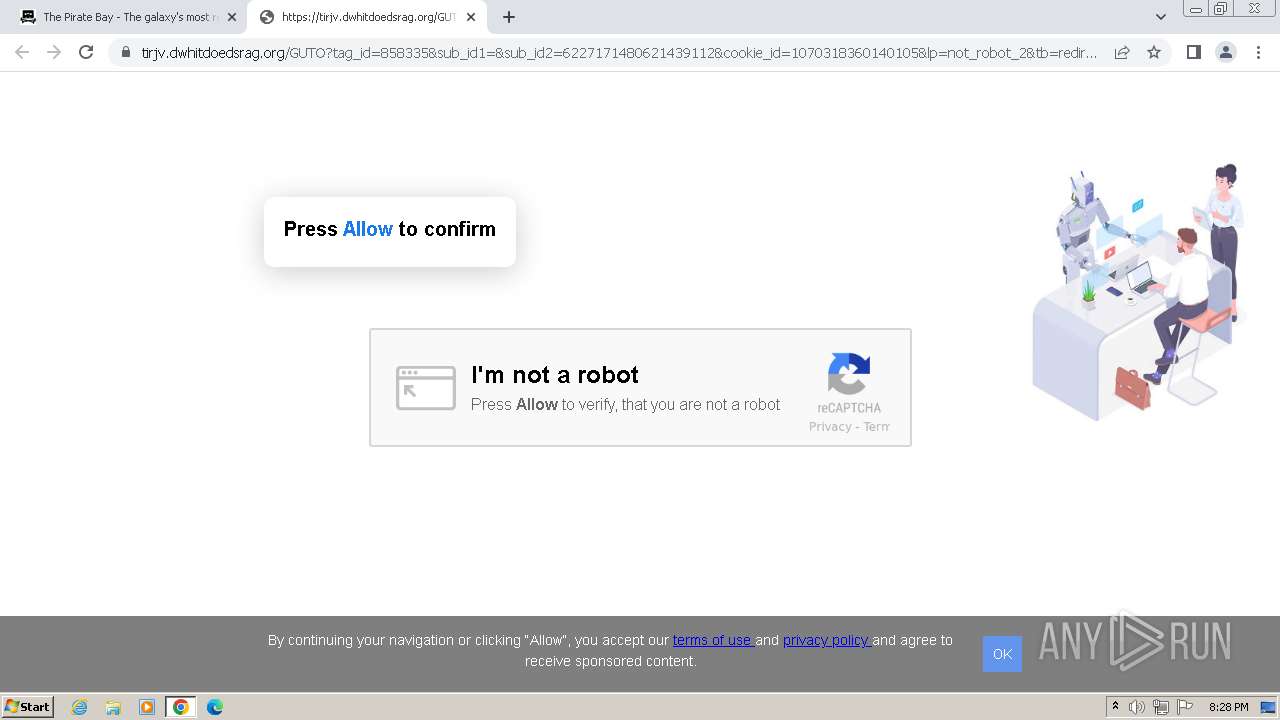Open the media player taskbar icon
Viewport: 1280px width, 720px height.
147,707
